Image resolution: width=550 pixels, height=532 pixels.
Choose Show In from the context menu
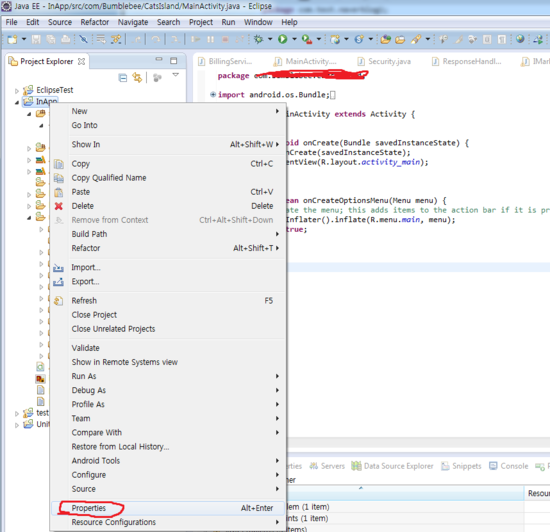168,144
